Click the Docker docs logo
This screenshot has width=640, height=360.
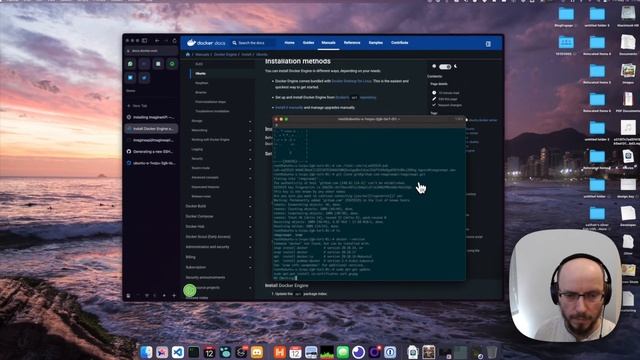(x=206, y=43)
